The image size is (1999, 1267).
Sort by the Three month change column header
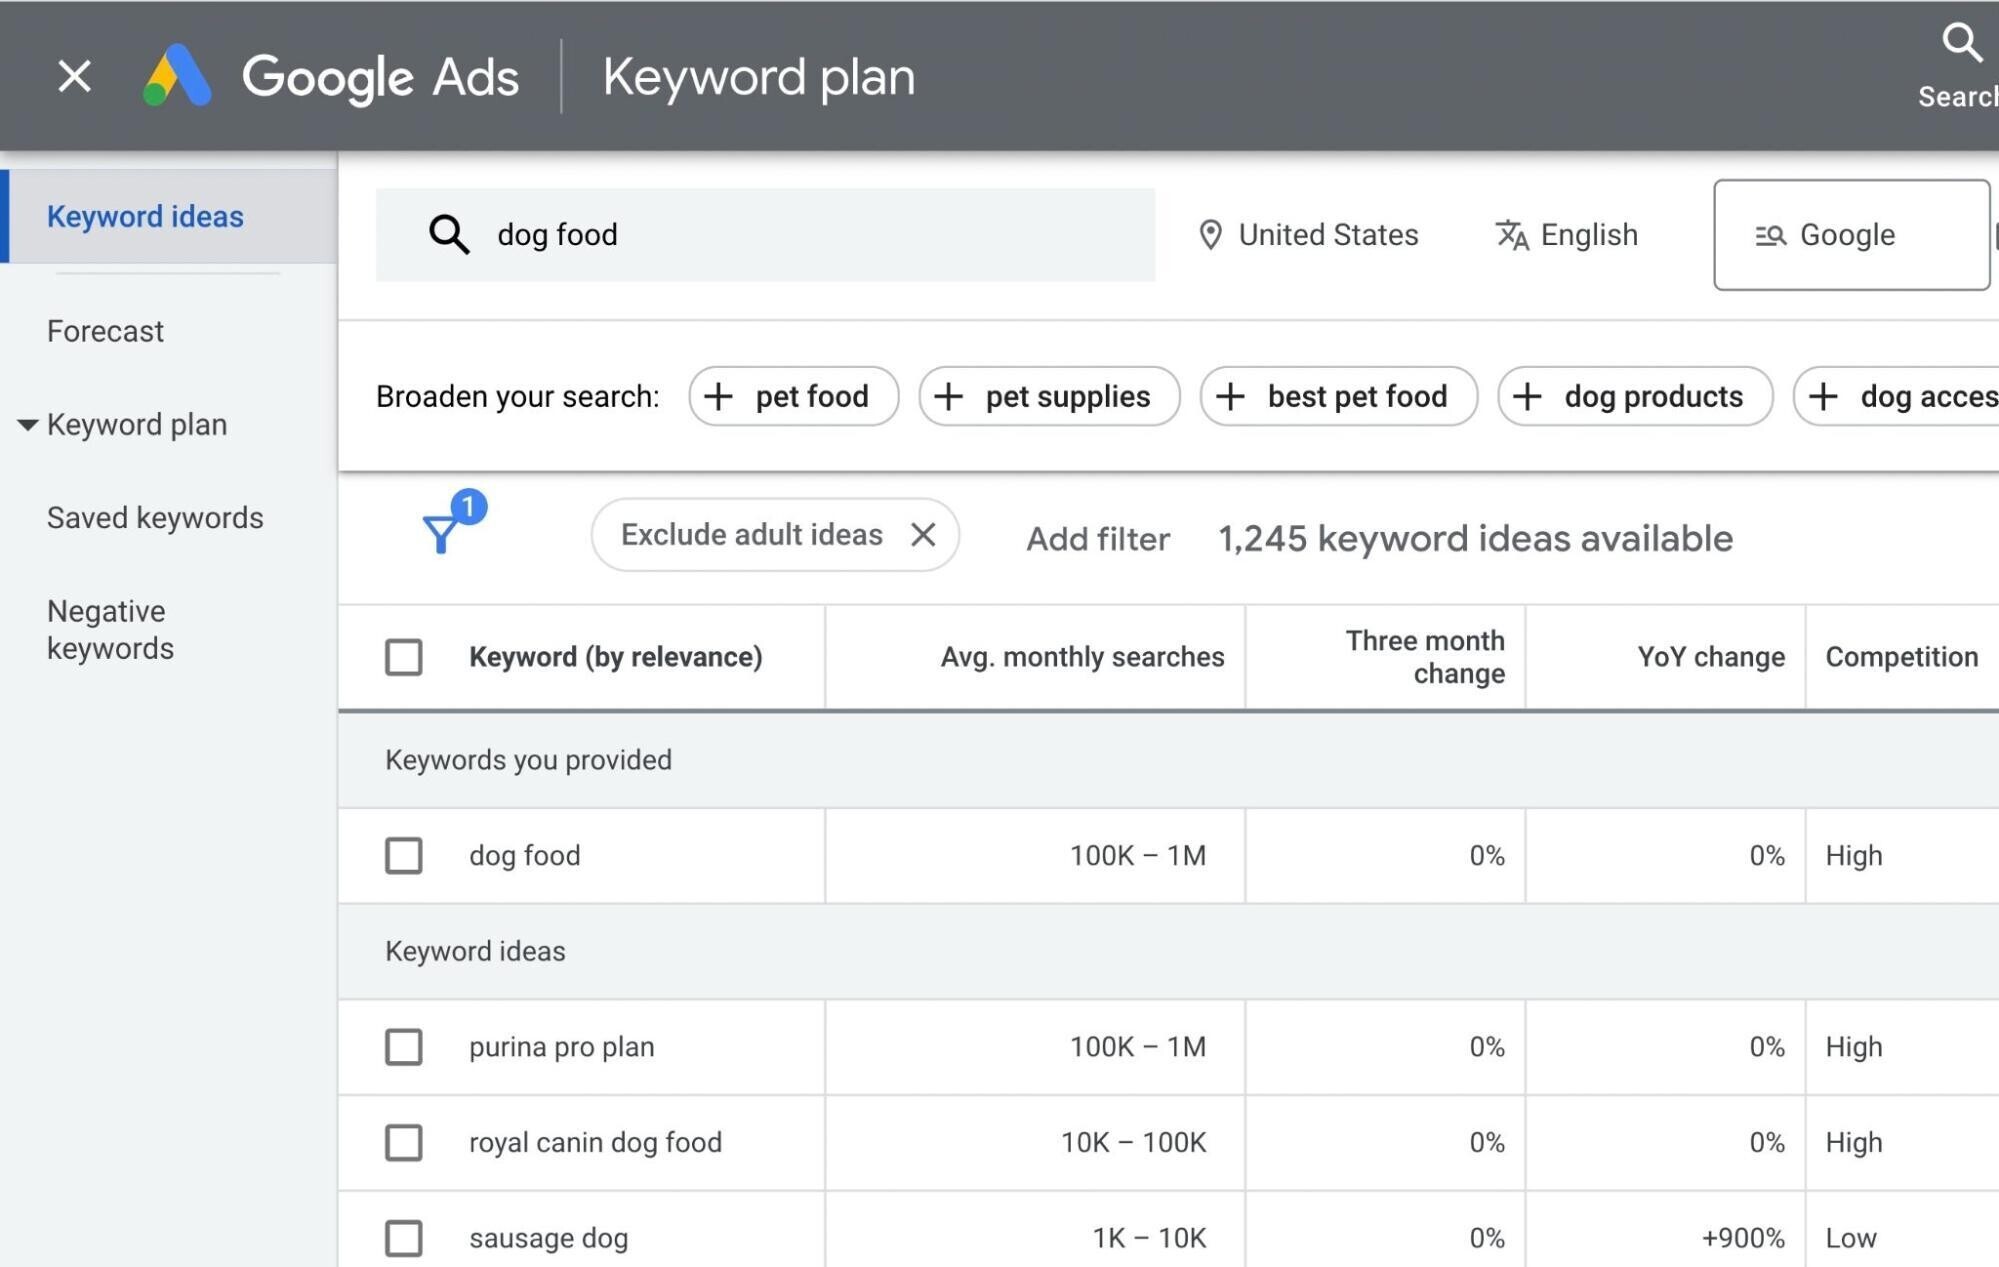coord(1425,657)
